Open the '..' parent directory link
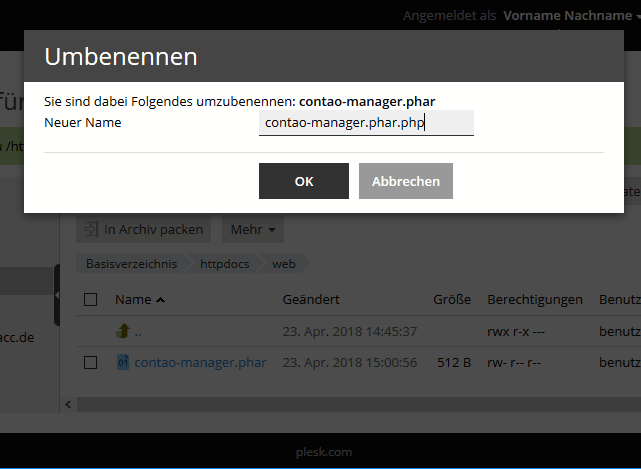The width and height of the screenshot is (641, 469). pyautogui.click(x=138, y=332)
